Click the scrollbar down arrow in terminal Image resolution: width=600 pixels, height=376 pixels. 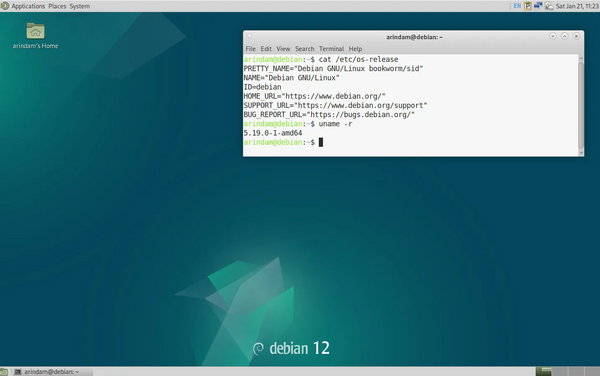coord(581,153)
